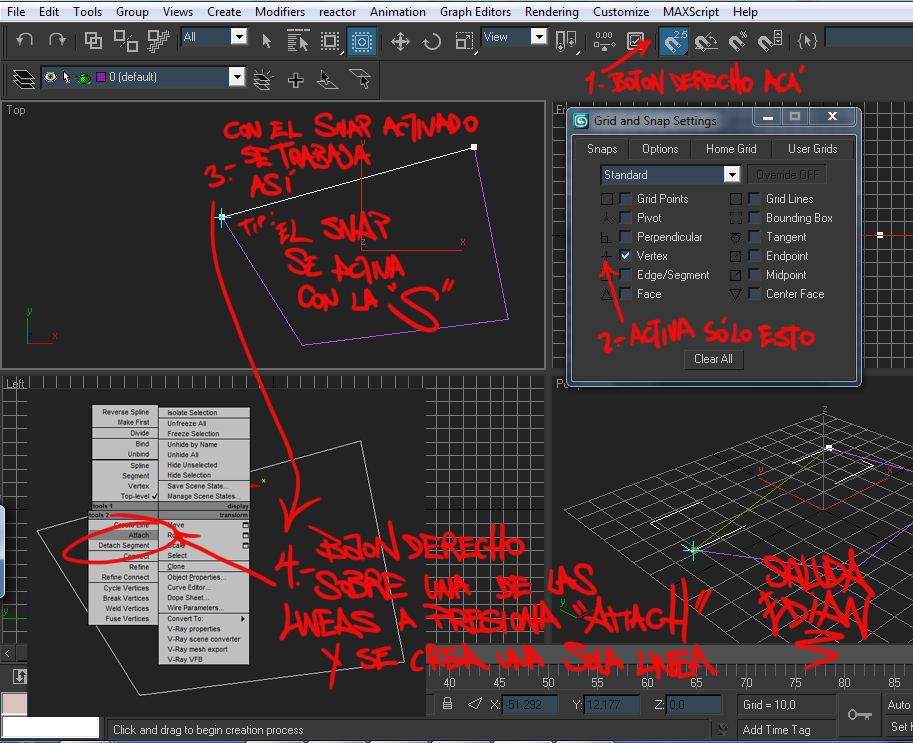Choose the Rectangular Selection Region tool
The height and width of the screenshot is (743, 913).
click(330, 41)
